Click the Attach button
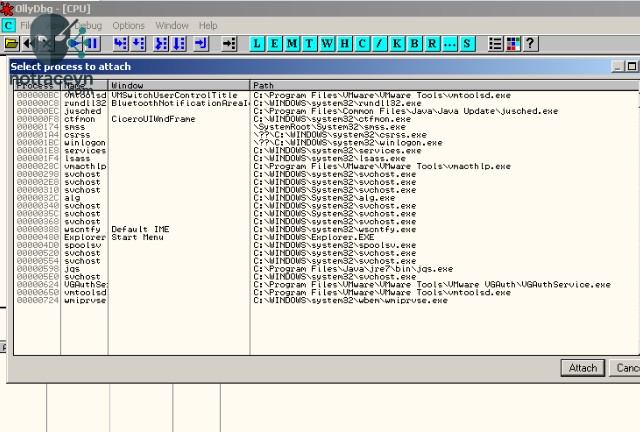 coord(583,368)
